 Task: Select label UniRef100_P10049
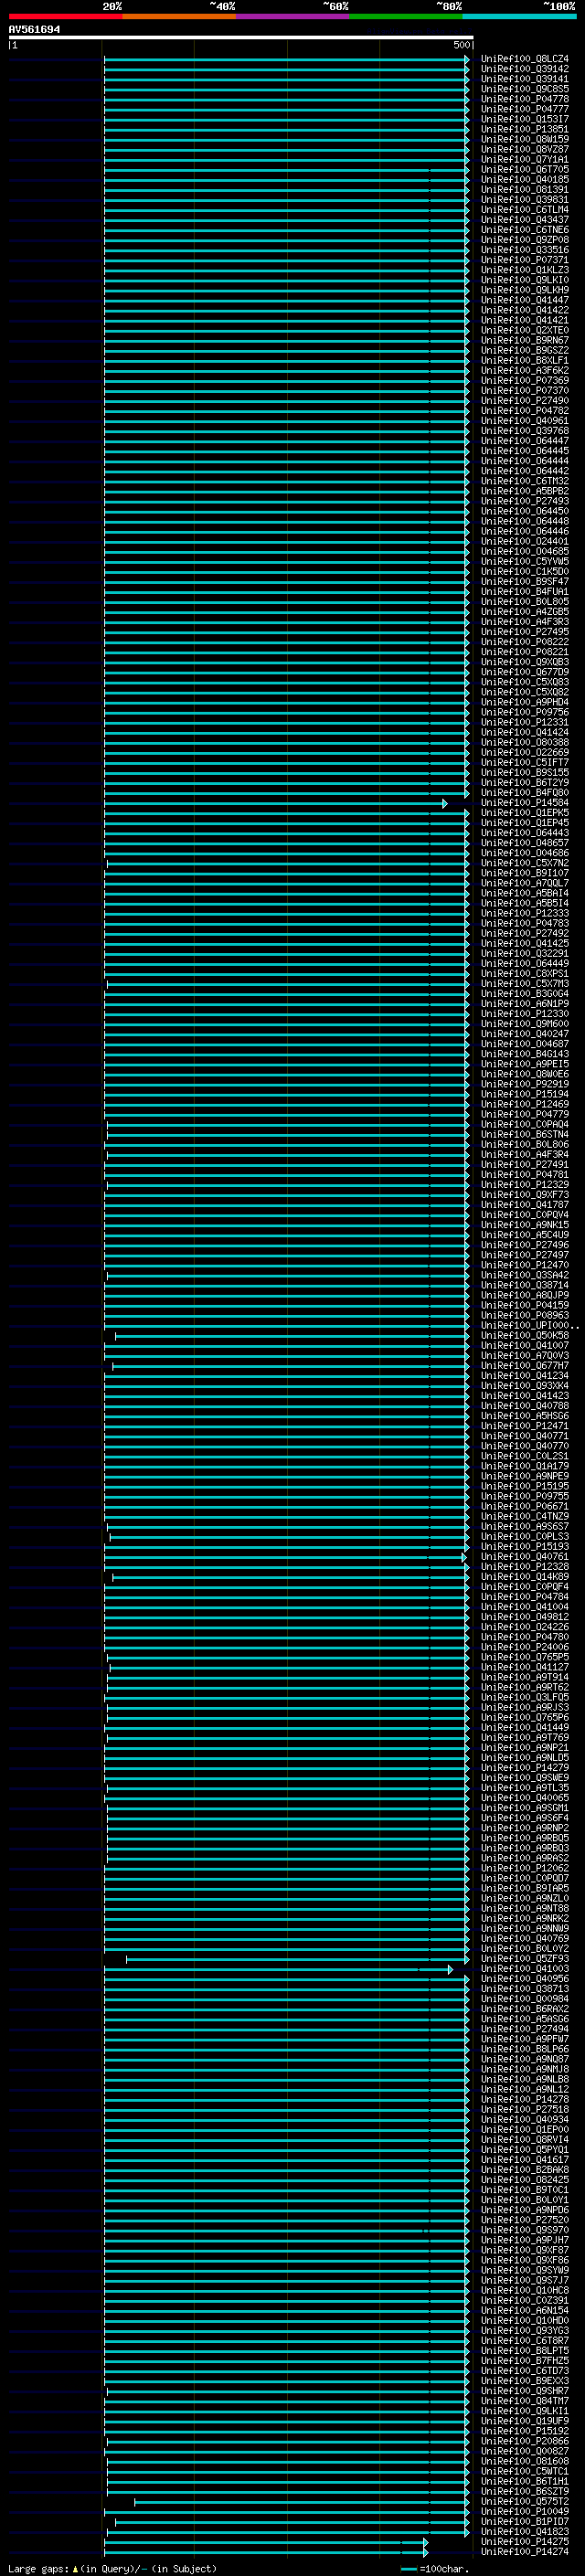524,2510
